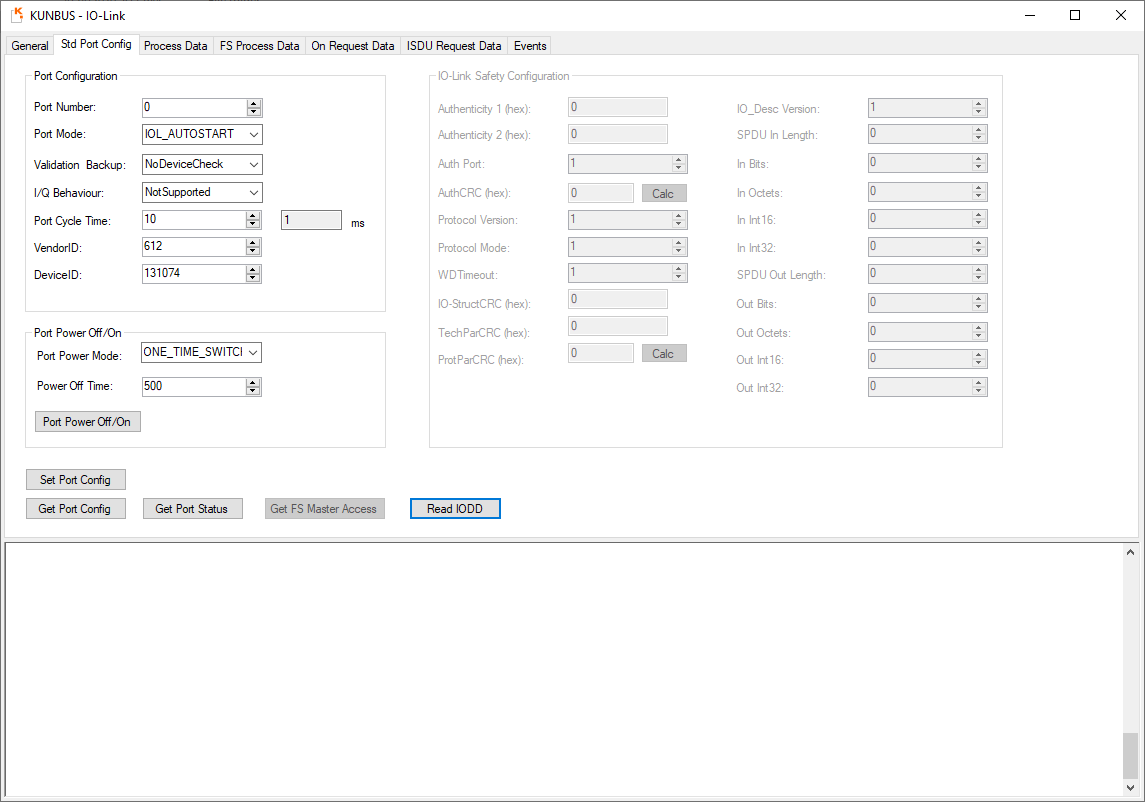Open the ISDU Request Data tab
Image resolution: width=1145 pixels, height=802 pixels.
[x=454, y=46]
